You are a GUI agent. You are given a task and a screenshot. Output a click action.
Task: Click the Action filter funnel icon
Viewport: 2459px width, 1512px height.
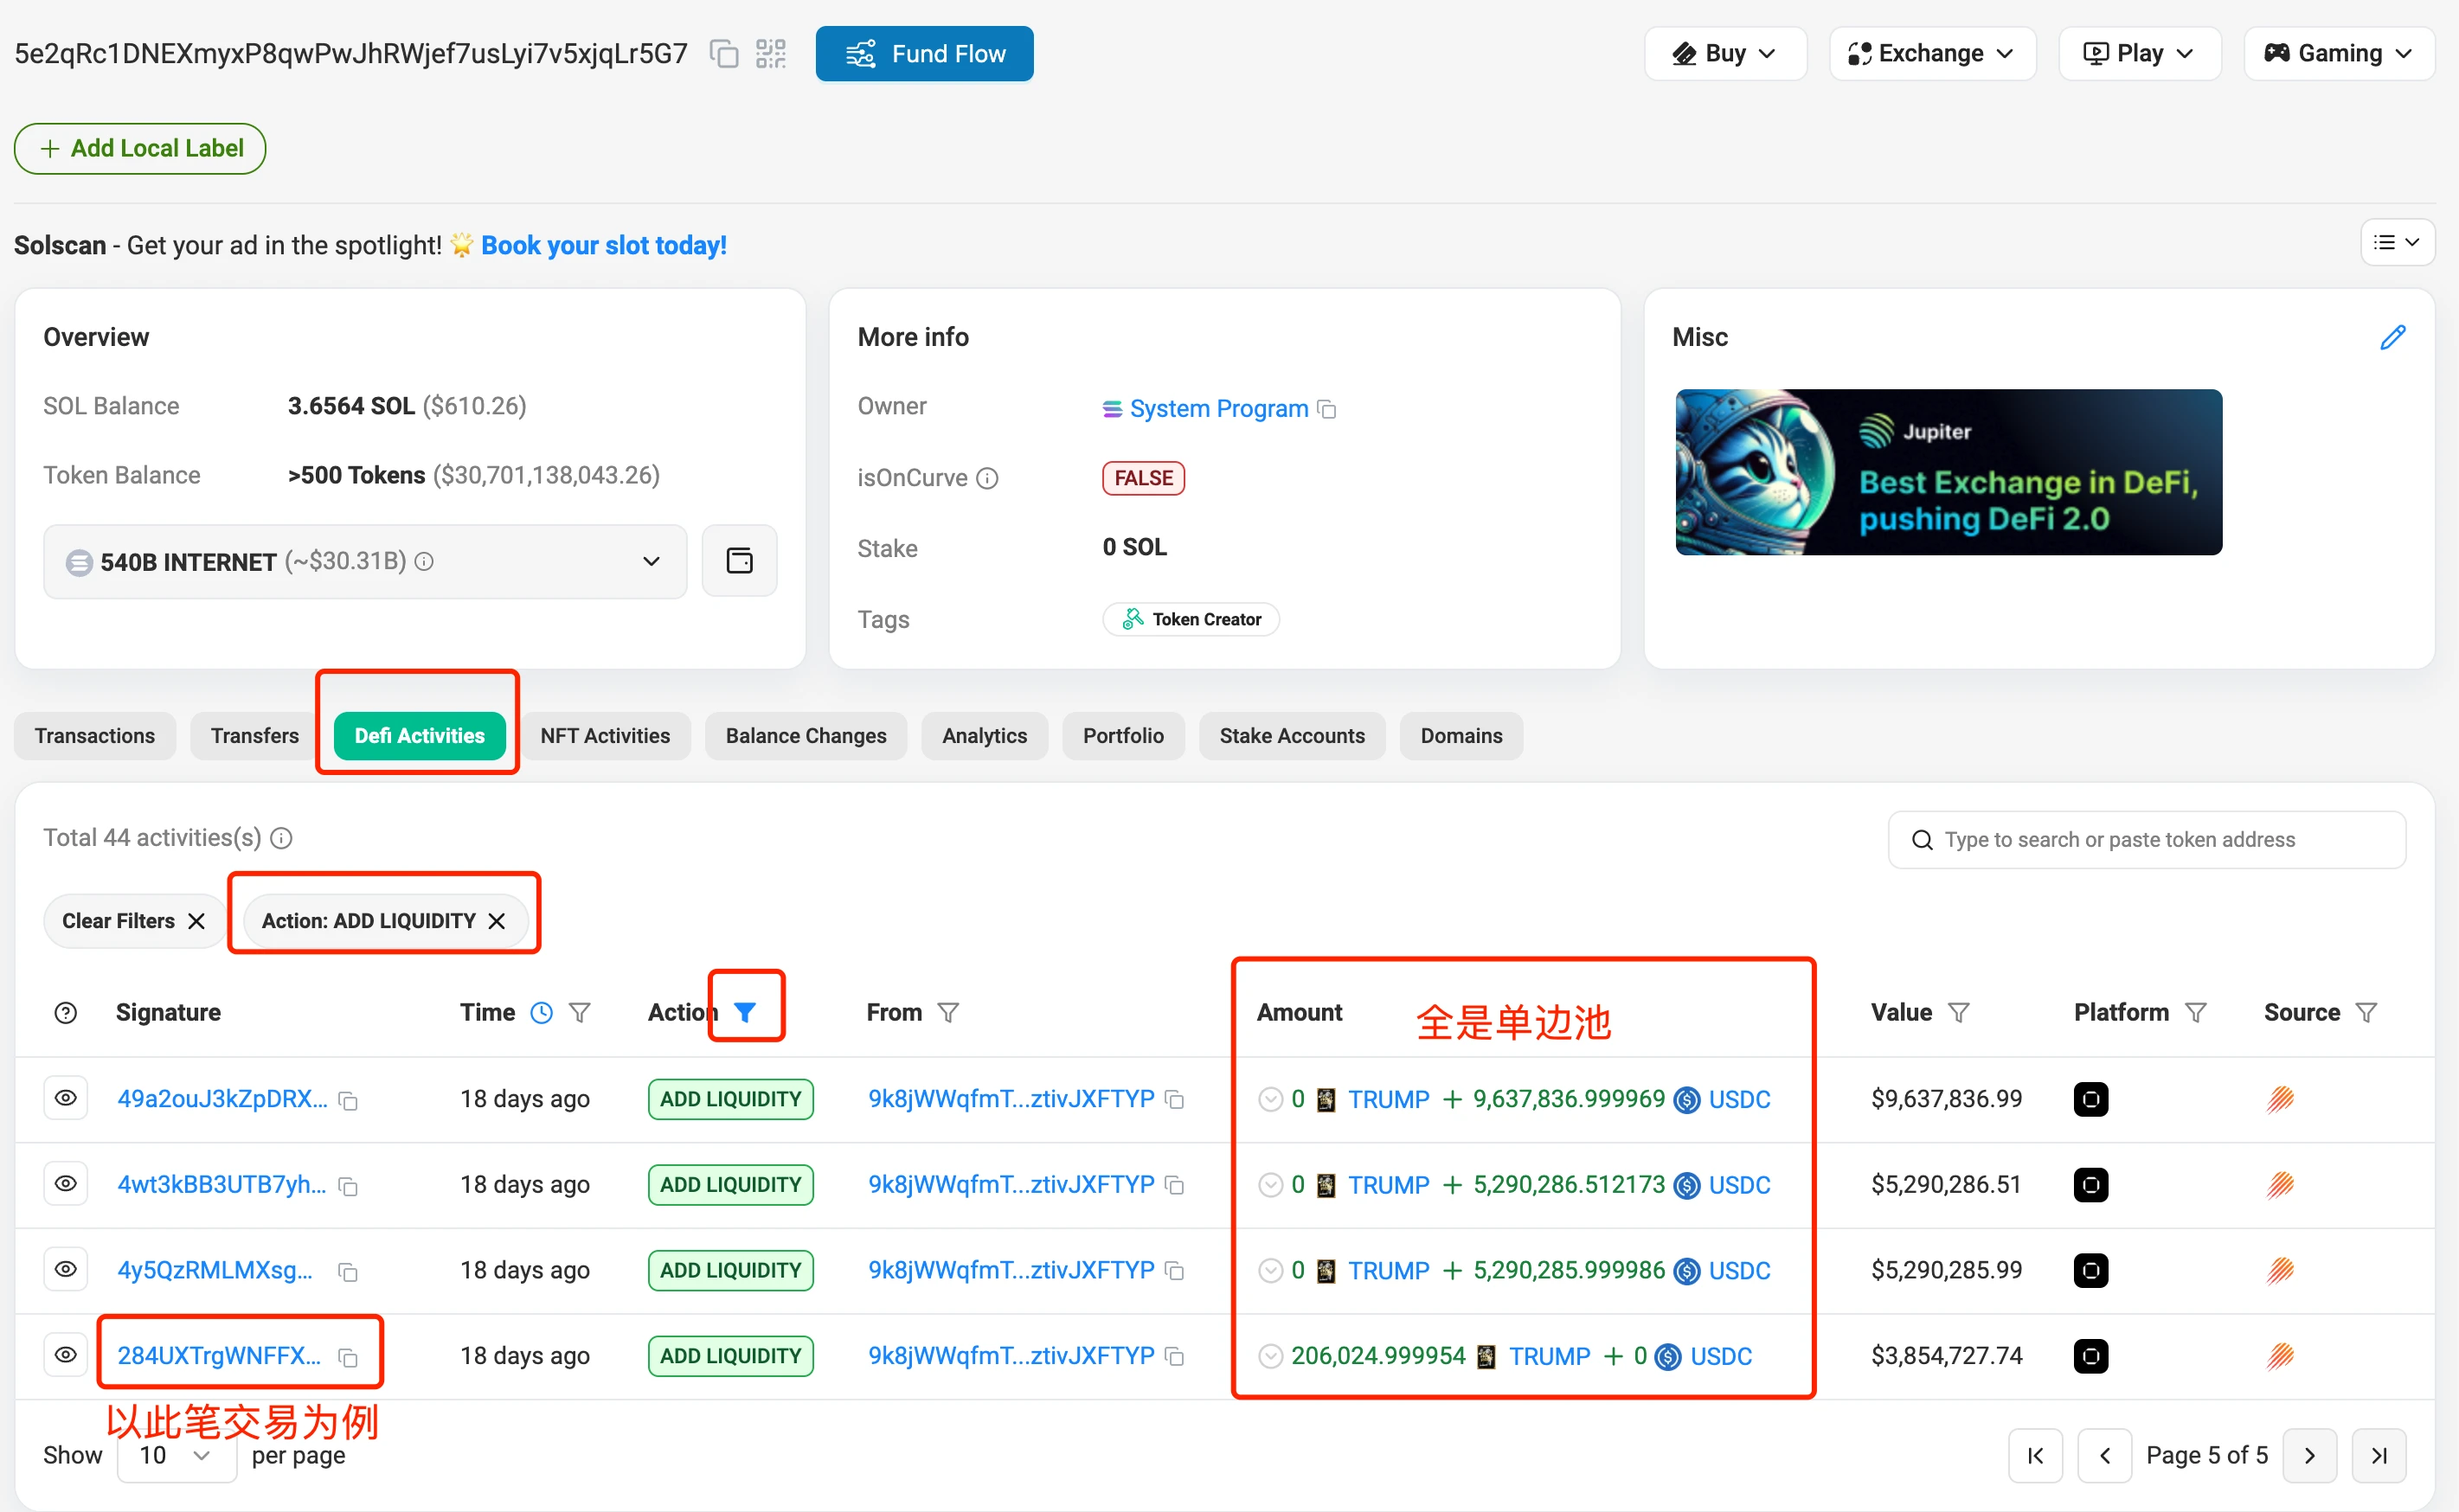coord(745,1009)
